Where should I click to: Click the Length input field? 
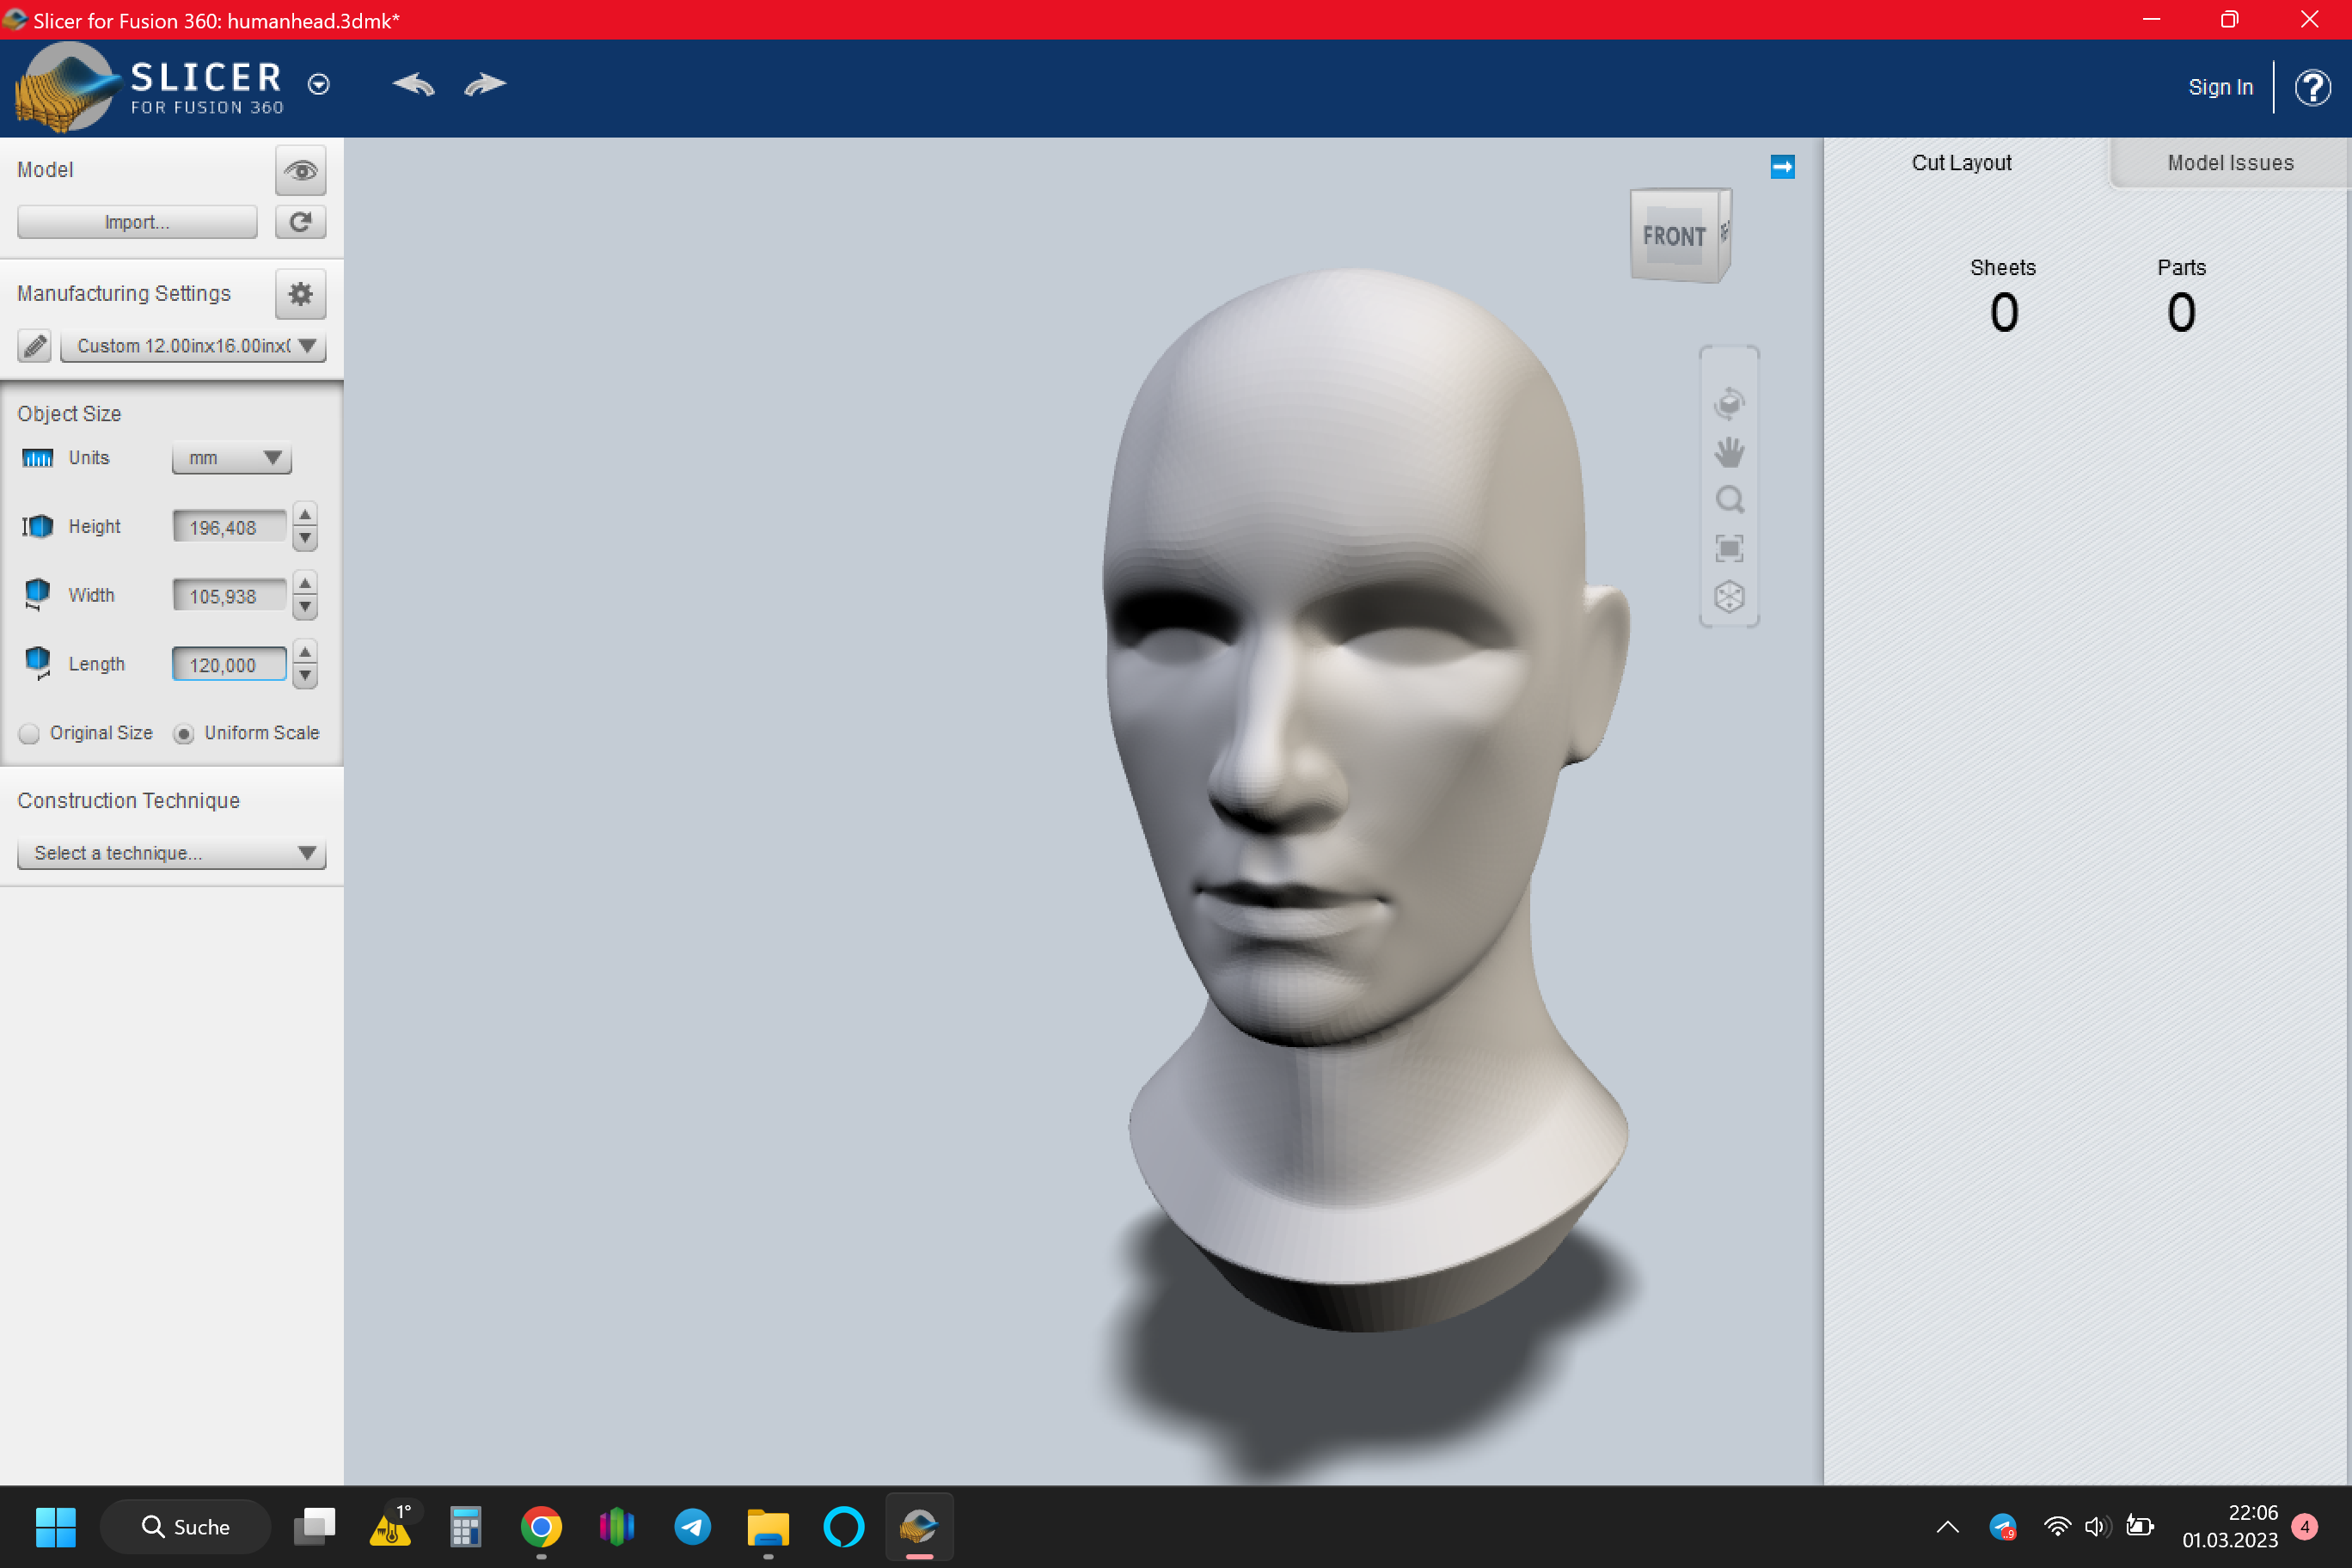[x=229, y=665]
